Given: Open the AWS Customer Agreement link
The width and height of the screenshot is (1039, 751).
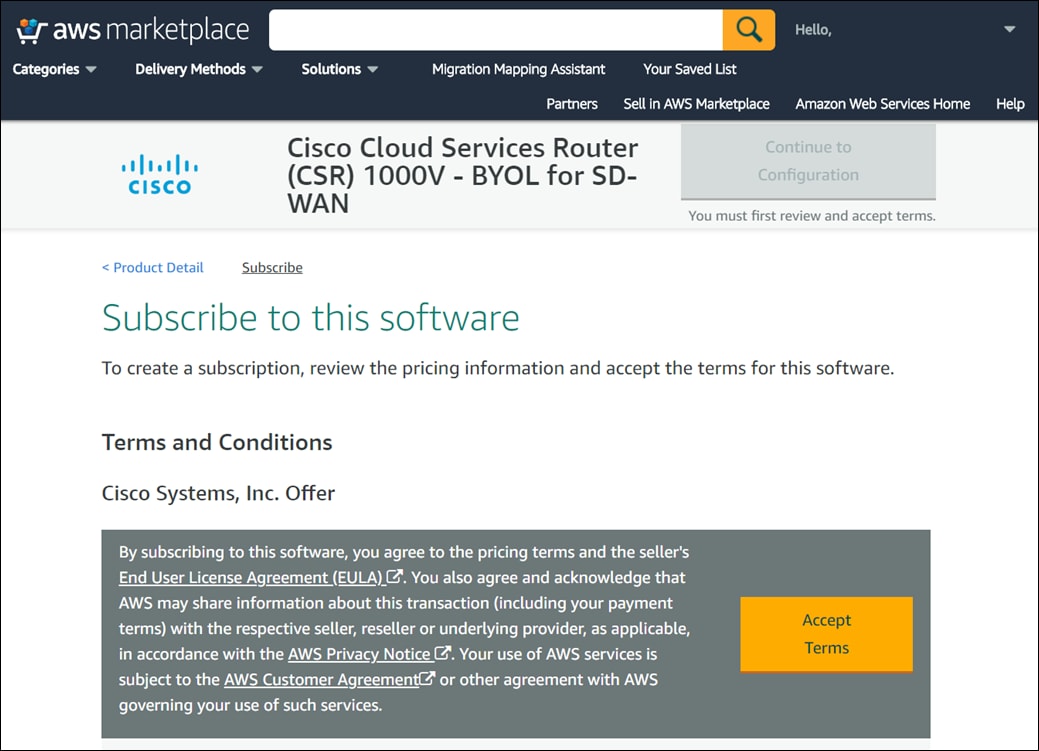Looking at the screenshot, I should pos(321,679).
